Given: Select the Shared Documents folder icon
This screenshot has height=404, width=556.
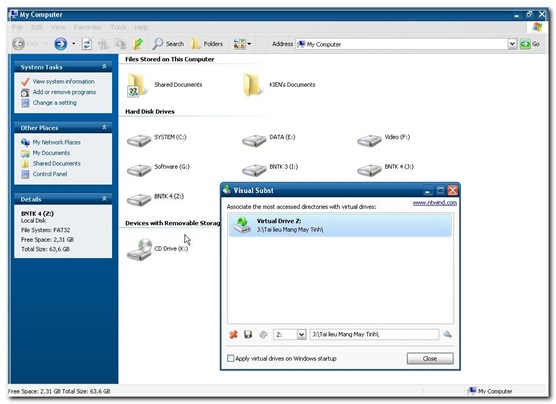Looking at the screenshot, I should (137, 85).
